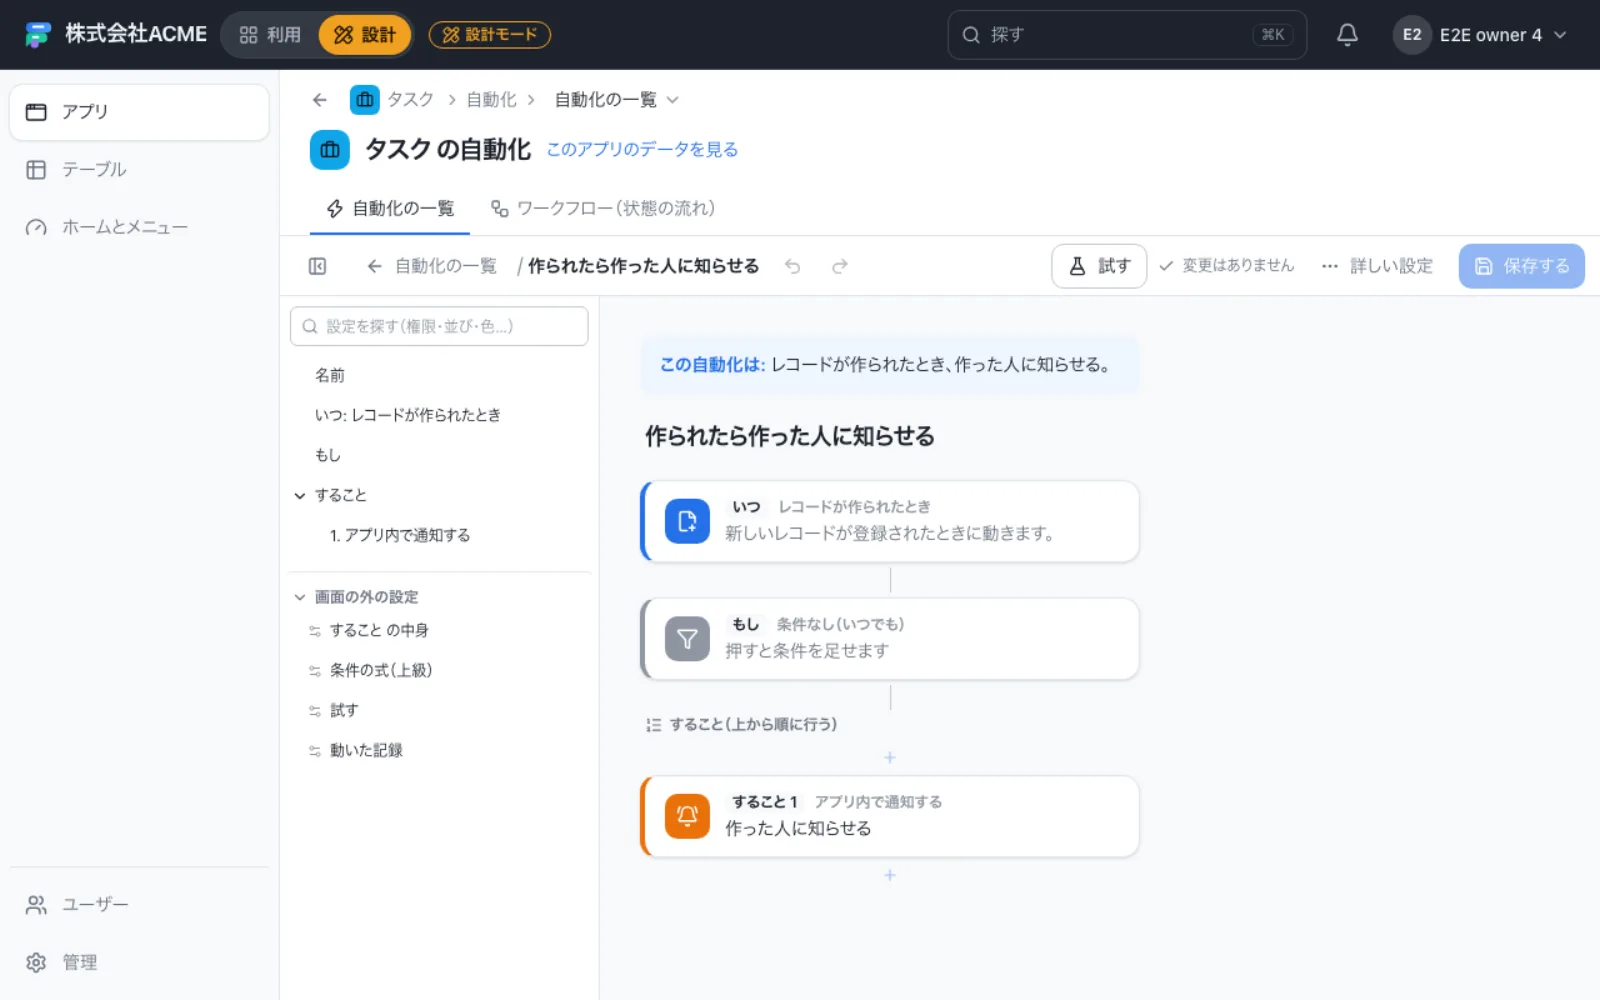Switch to 利用 mode
This screenshot has width=1600, height=1000.
[x=270, y=35]
